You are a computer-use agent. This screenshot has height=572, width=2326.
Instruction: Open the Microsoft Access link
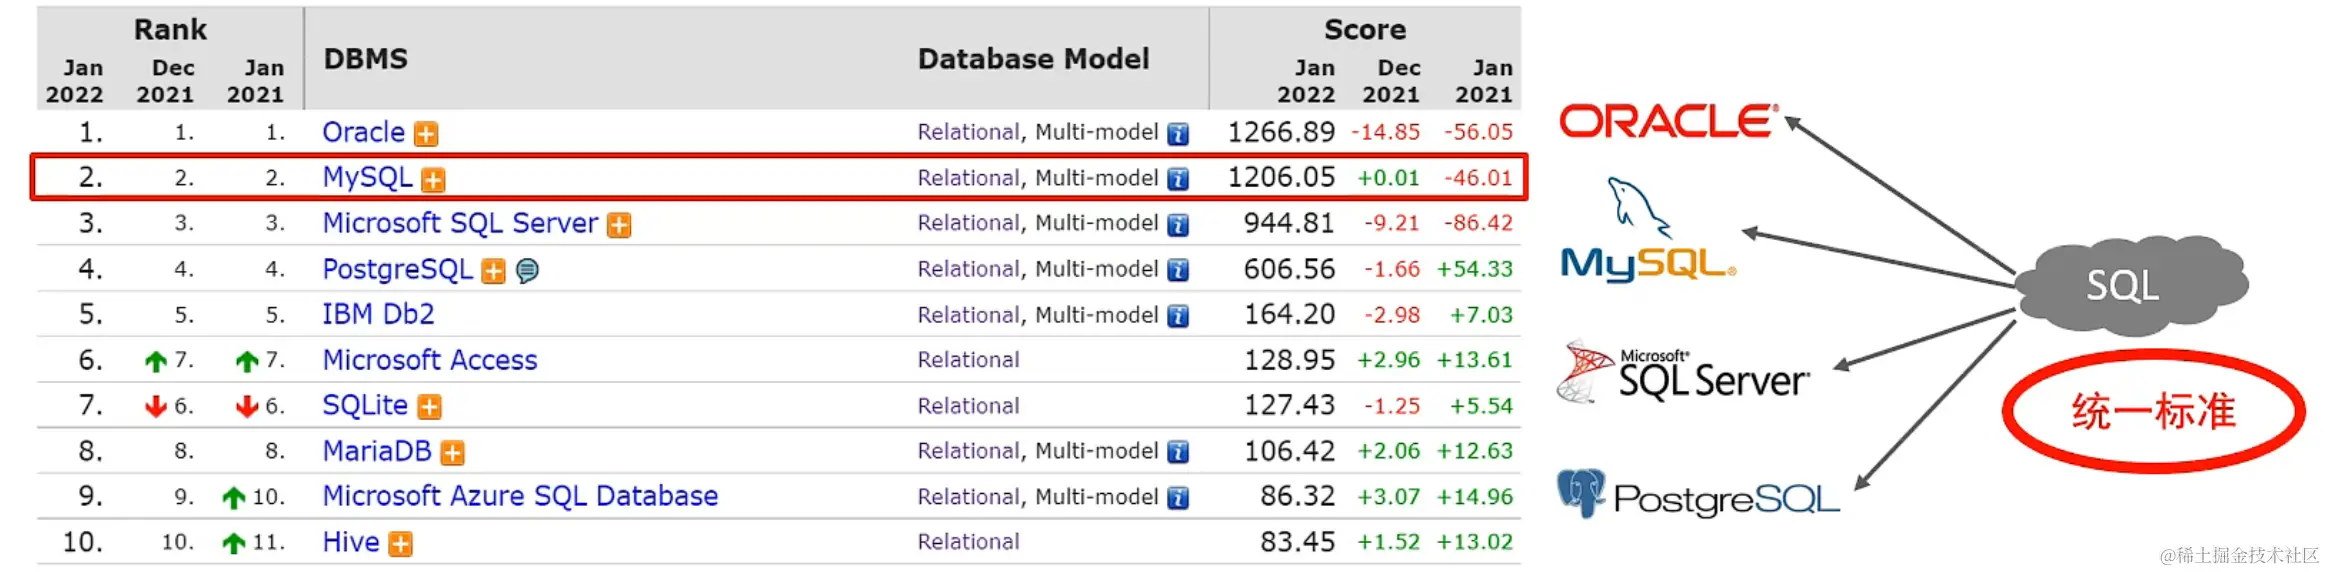[430, 360]
